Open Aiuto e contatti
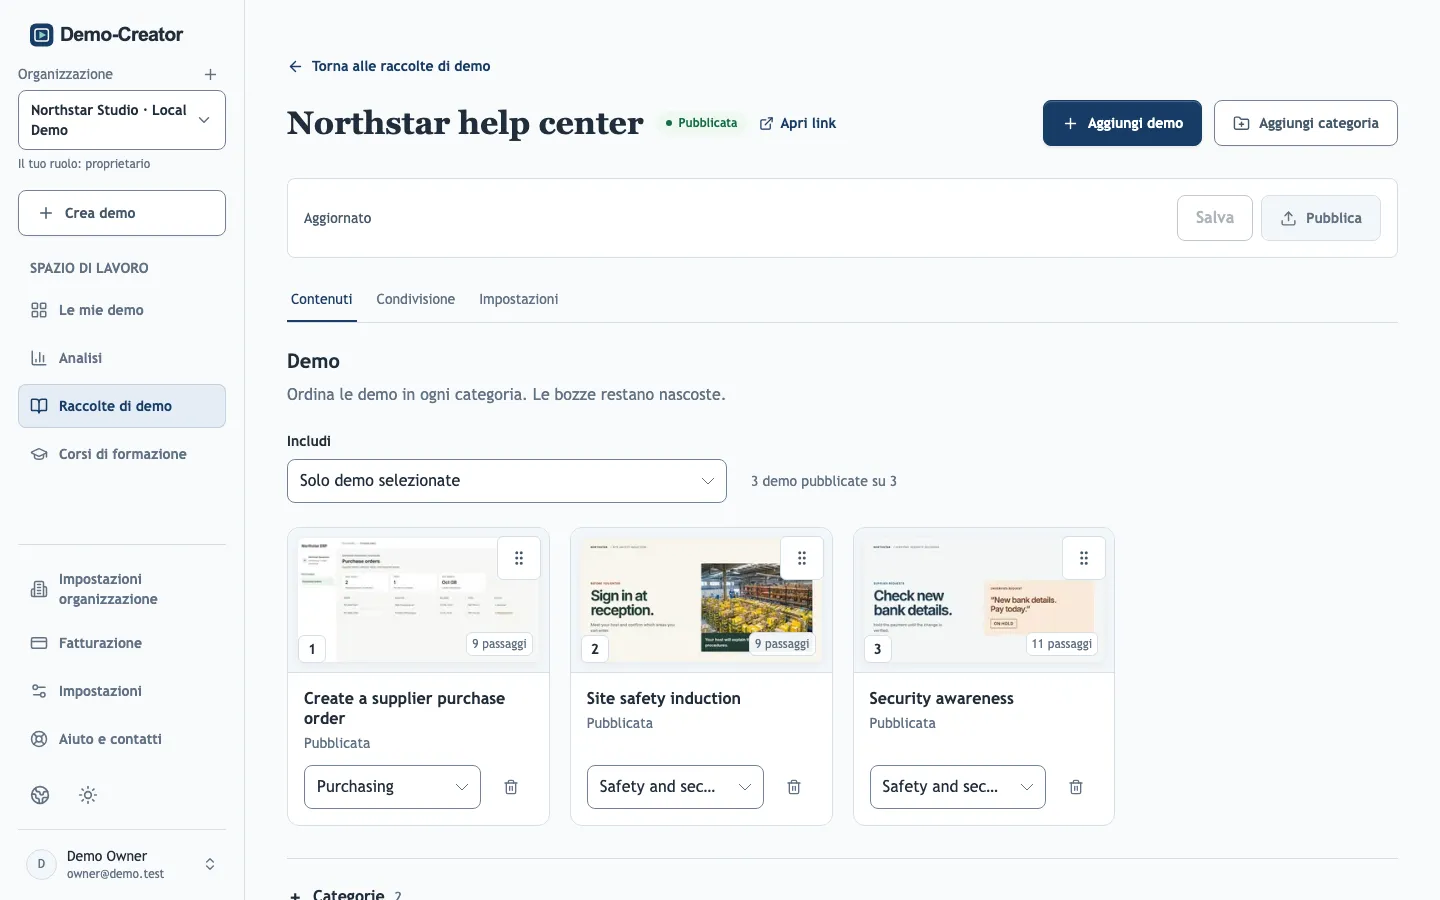This screenshot has width=1440, height=900. [122, 739]
